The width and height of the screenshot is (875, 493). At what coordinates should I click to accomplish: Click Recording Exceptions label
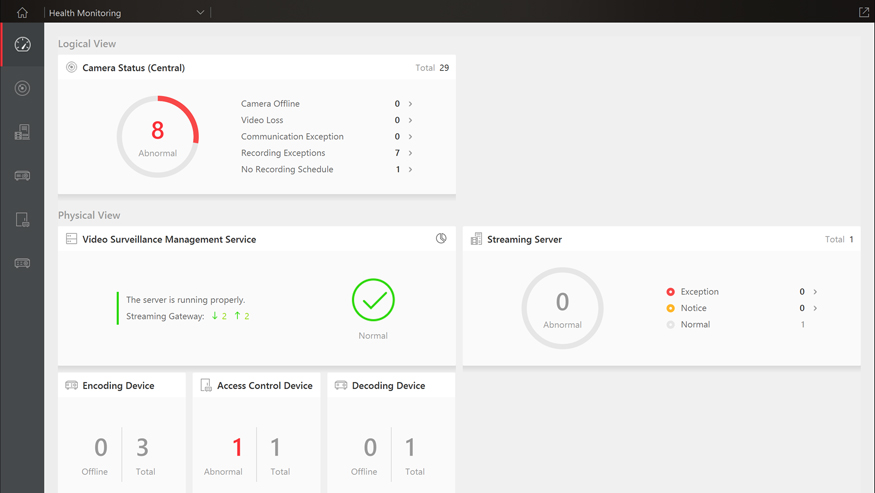pos(283,153)
